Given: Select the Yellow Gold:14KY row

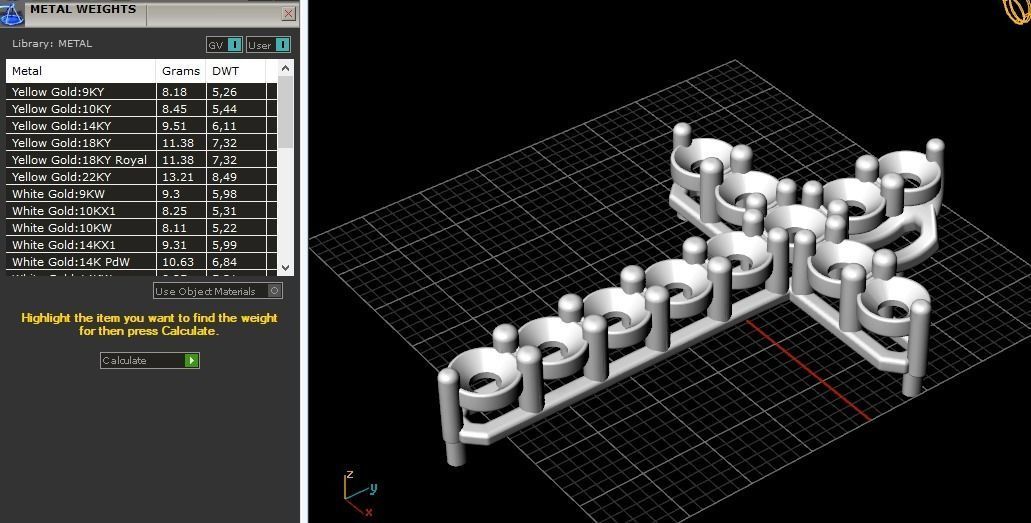Looking at the screenshot, I should click(141, 126).
